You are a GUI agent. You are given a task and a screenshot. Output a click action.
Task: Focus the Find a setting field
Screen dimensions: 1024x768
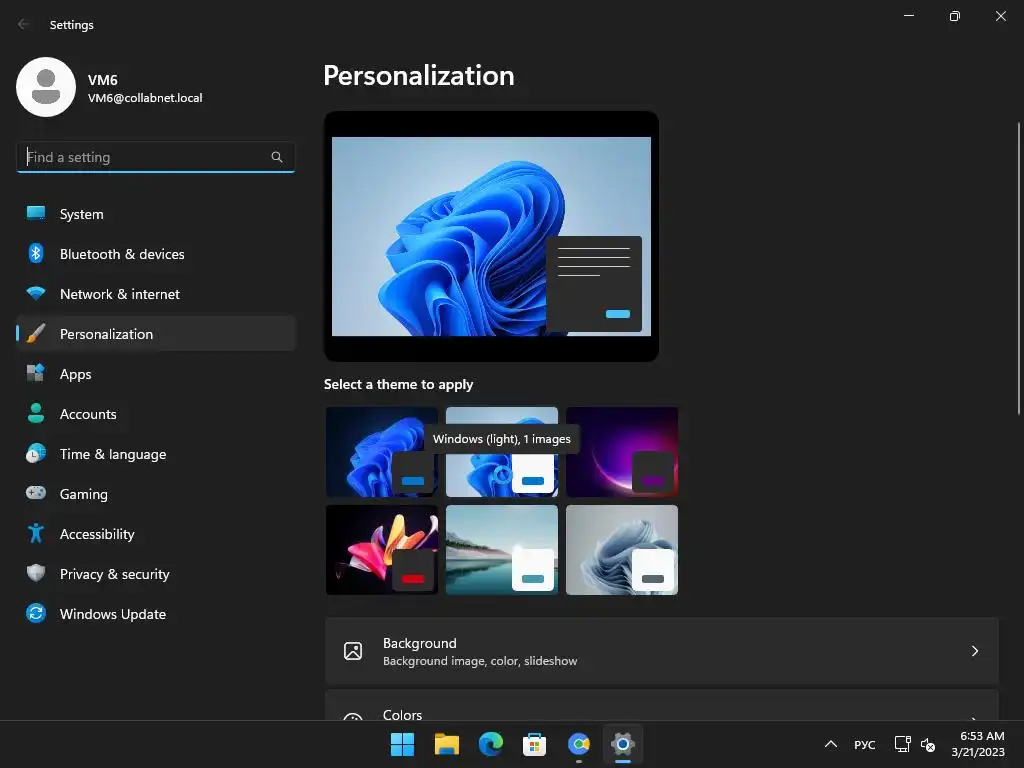[155, 157]
